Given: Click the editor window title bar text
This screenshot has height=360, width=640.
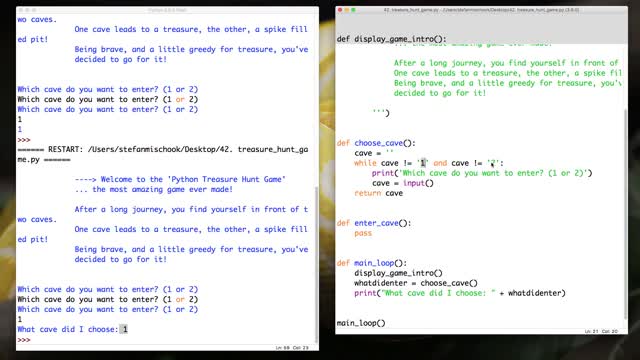Looking at the screenshot, I should [x=481, y=10].
